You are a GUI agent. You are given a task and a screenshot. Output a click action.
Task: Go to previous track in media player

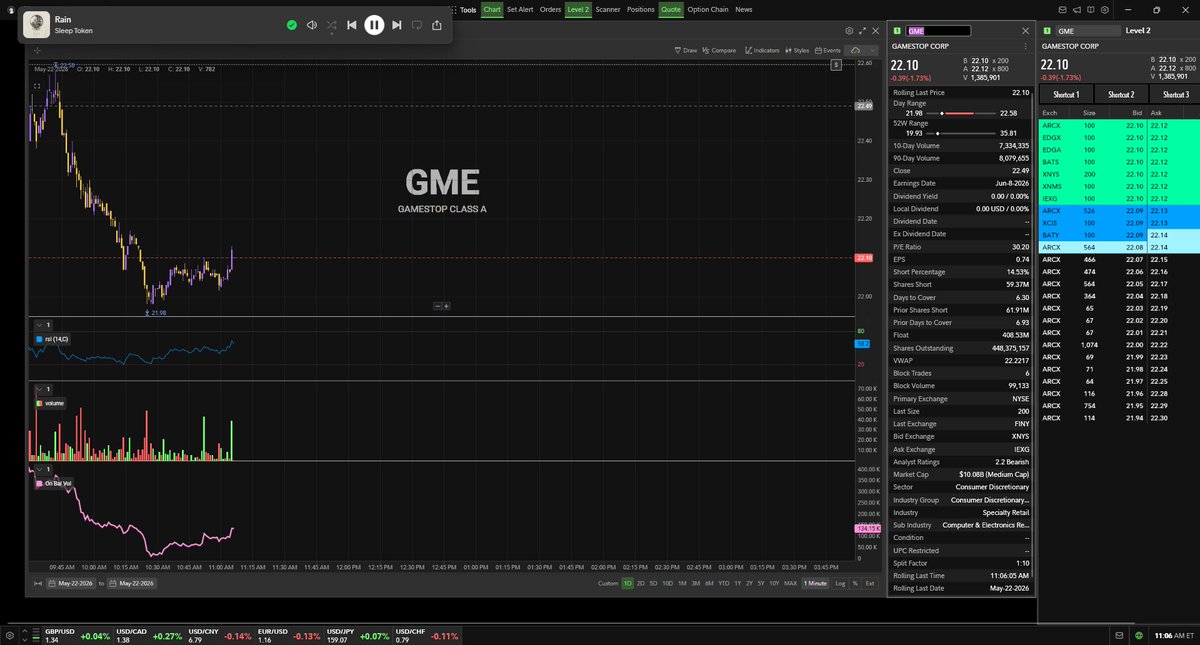(352, 25)
